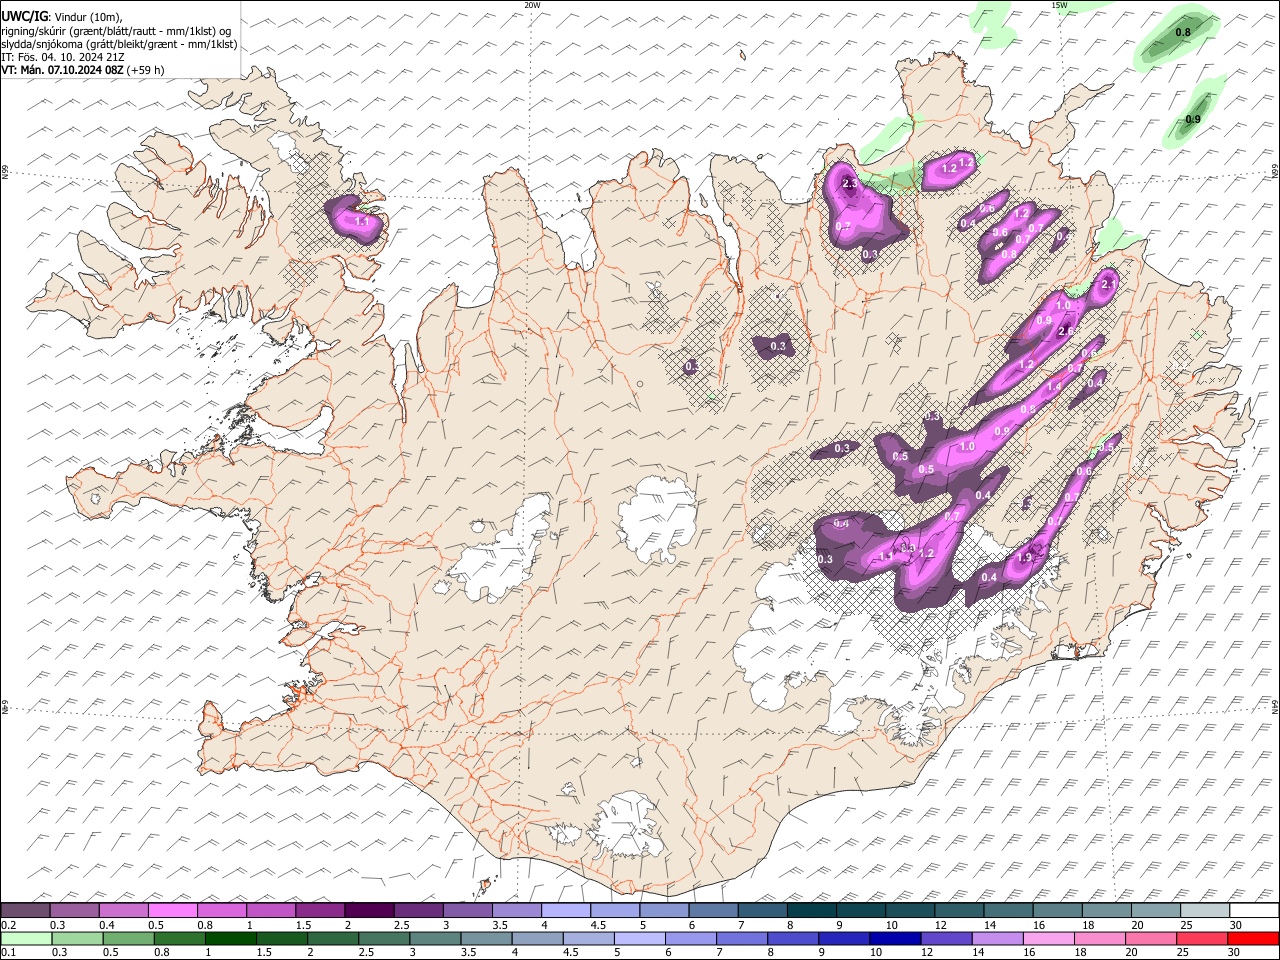
Task: Click the 1.9 snow value near Vatnajökull
Action: (1024, 558)
